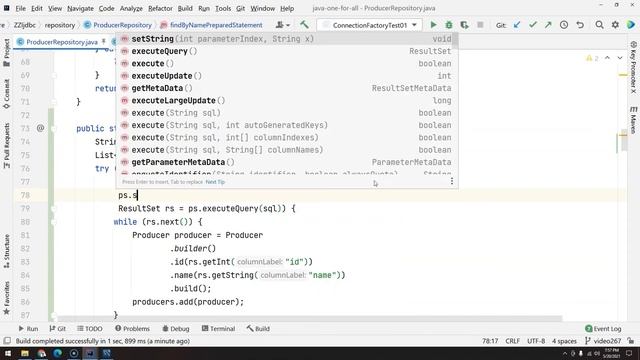Open the Event Log
The height and width of the screenshot is (360, 640).
coord(603,329)
